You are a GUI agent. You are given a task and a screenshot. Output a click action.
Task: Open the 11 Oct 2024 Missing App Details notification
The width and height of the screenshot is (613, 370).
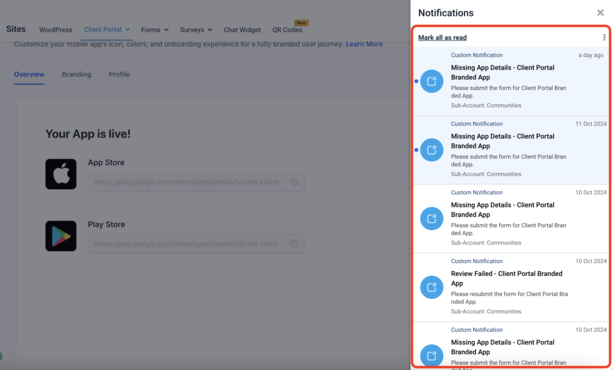[511, 150]
